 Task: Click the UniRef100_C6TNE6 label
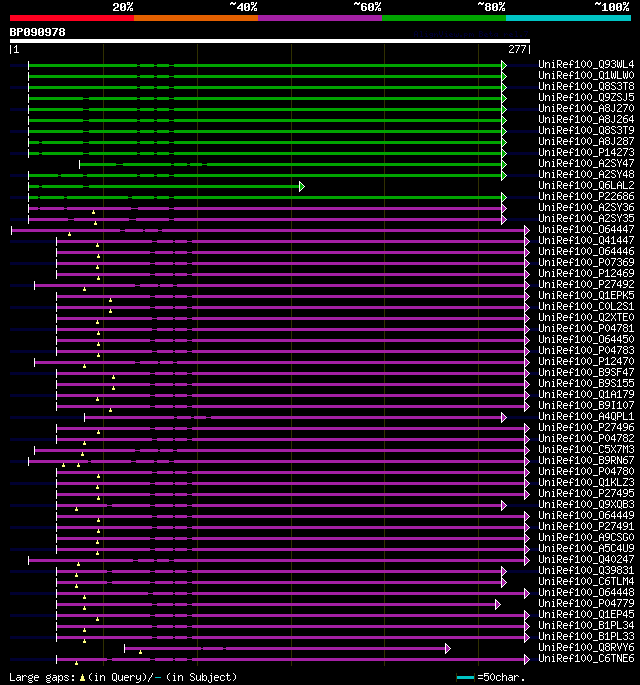pyautogui.click(x=586, y=658)
